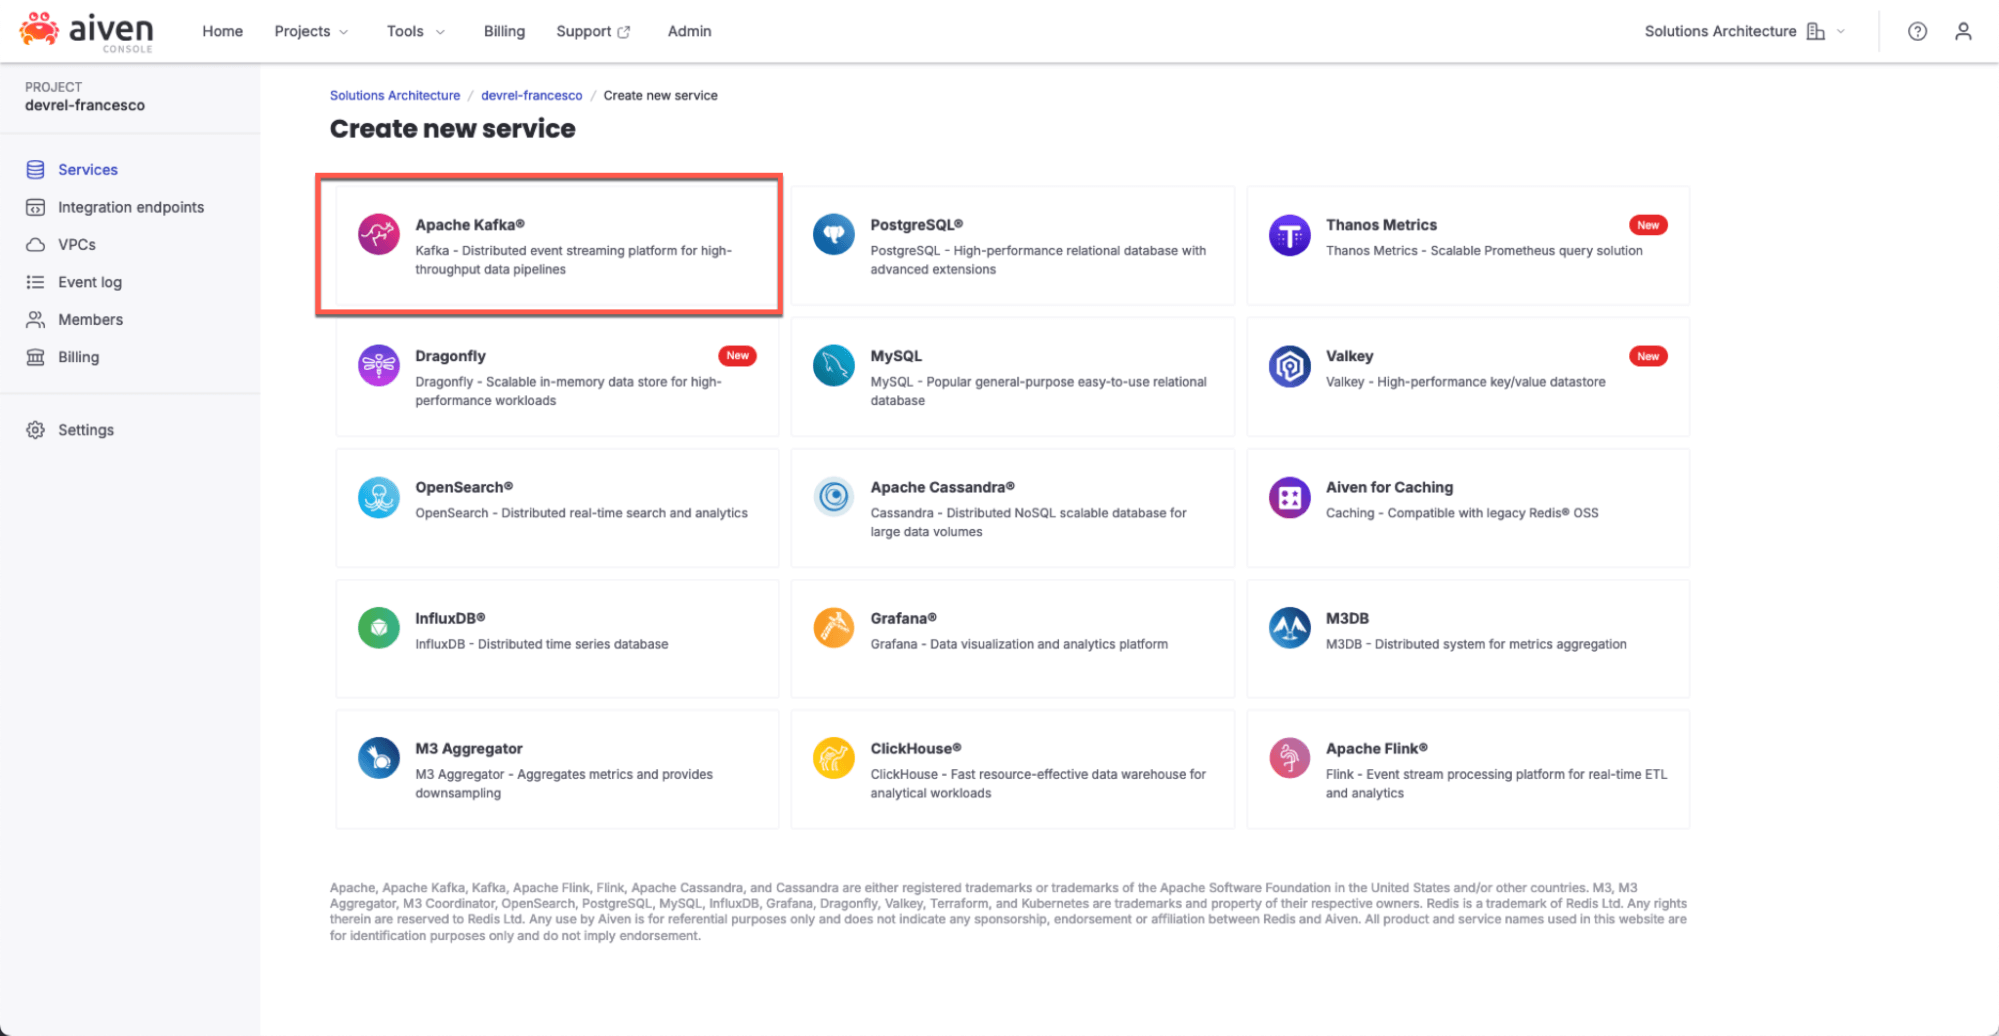Click the Aiven for Caching icon
Viewport: 1999px width, 1036px height.
tap(1289, 497)
